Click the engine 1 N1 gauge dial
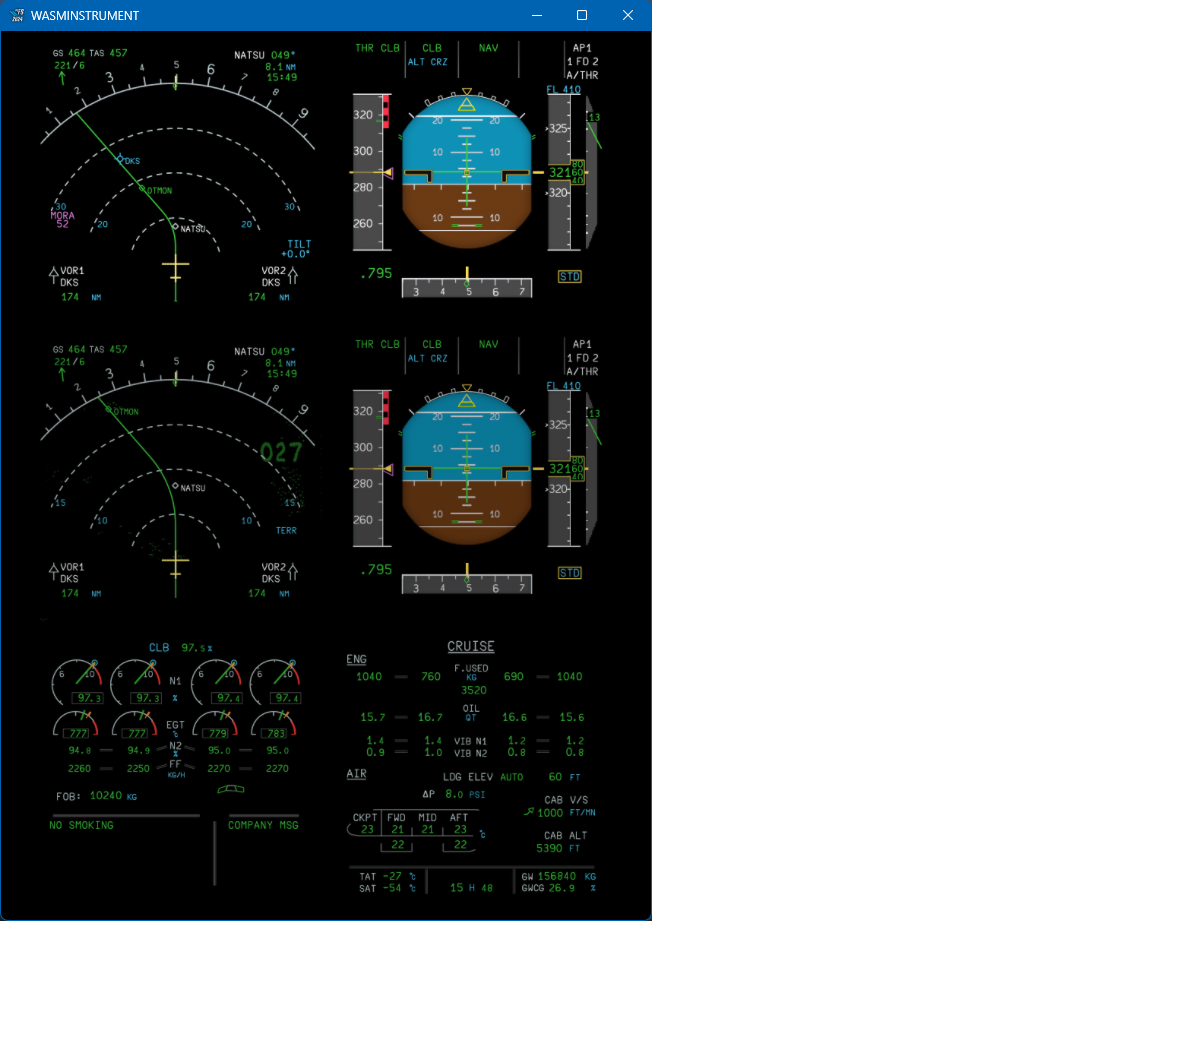Viewport: 1200px width, 1050px height. tap(76, 679)
